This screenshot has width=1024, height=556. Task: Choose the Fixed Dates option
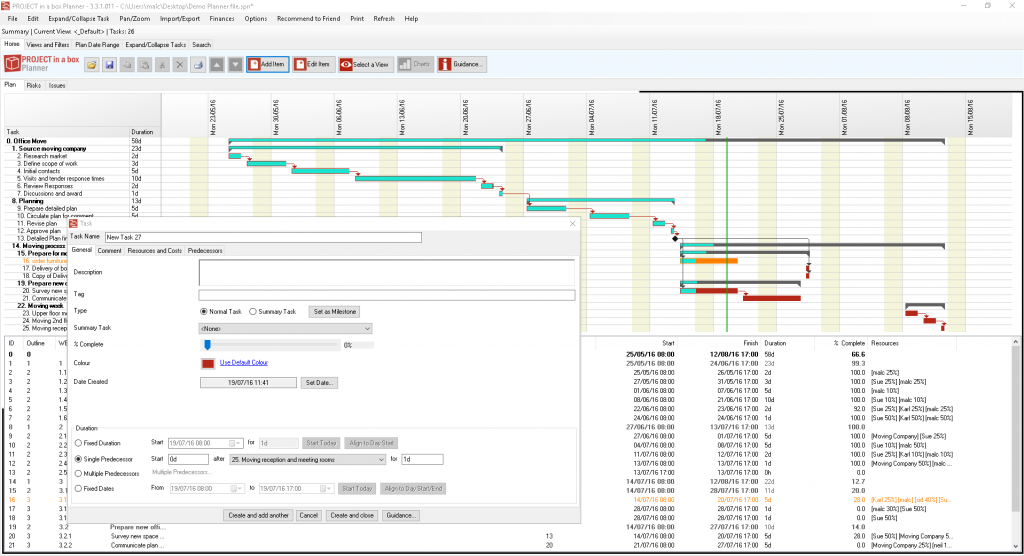click(78, 489)
